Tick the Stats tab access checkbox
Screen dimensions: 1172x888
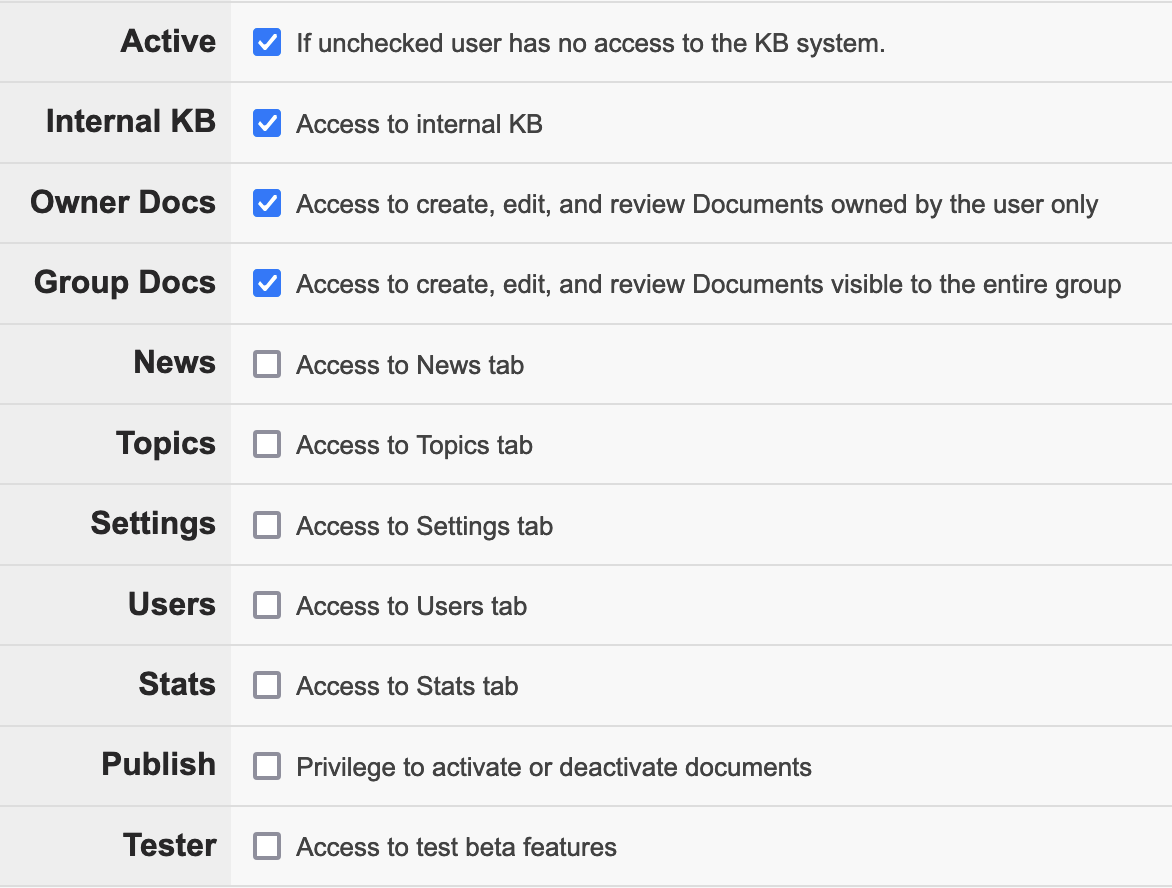(267, 685)
